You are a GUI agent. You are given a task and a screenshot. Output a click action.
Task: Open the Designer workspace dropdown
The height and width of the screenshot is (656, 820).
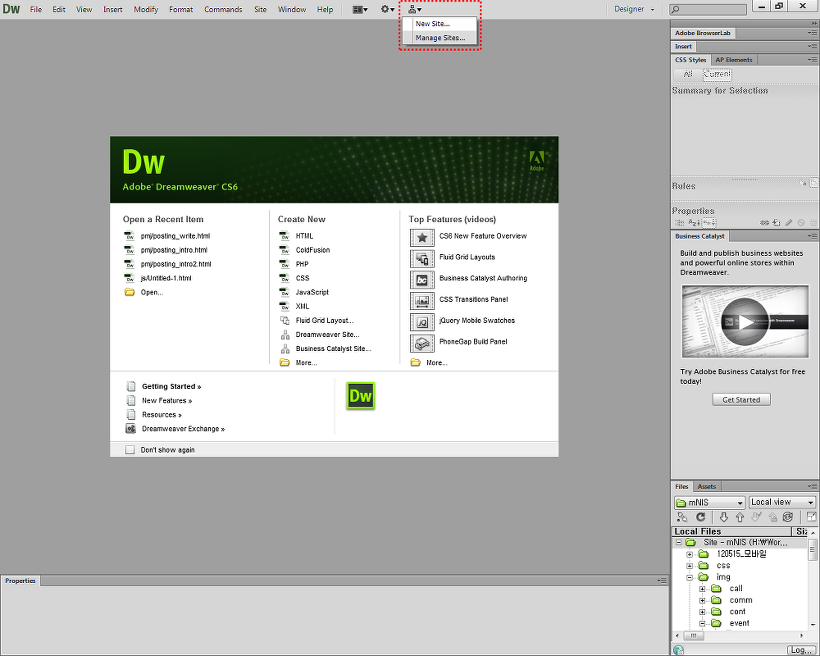(634, 9)
